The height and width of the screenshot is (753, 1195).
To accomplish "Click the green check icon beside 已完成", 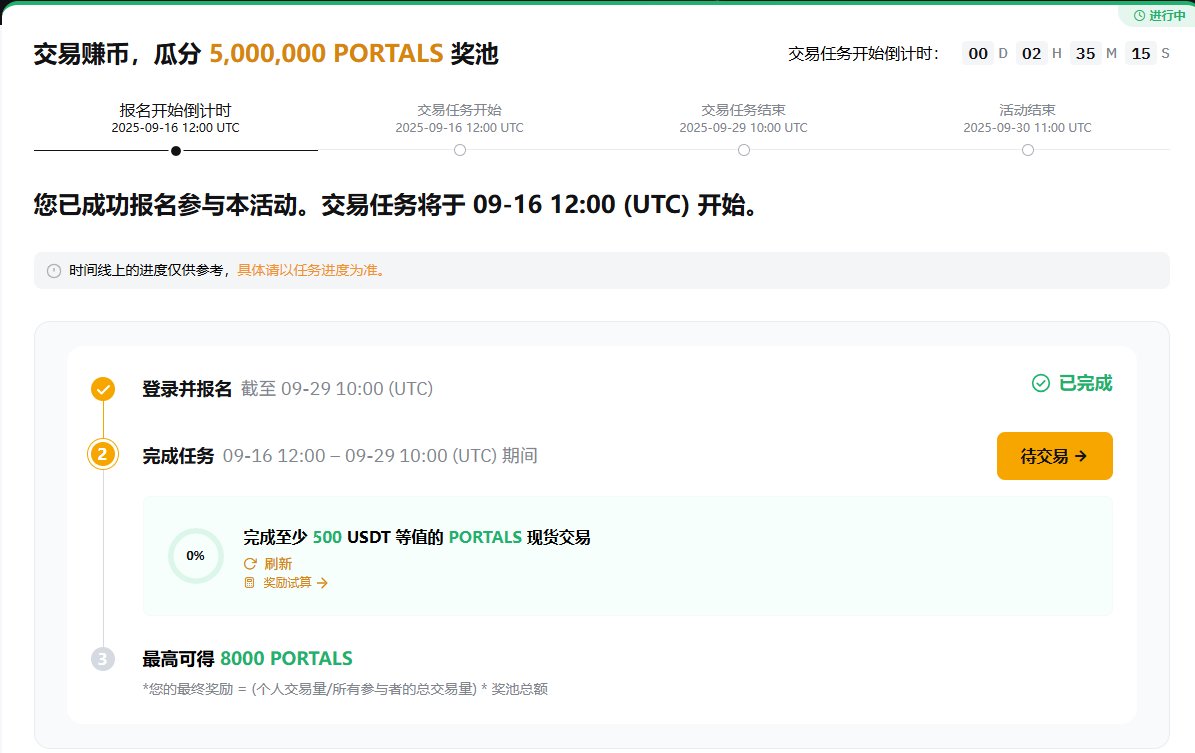I will [1040, 383].
